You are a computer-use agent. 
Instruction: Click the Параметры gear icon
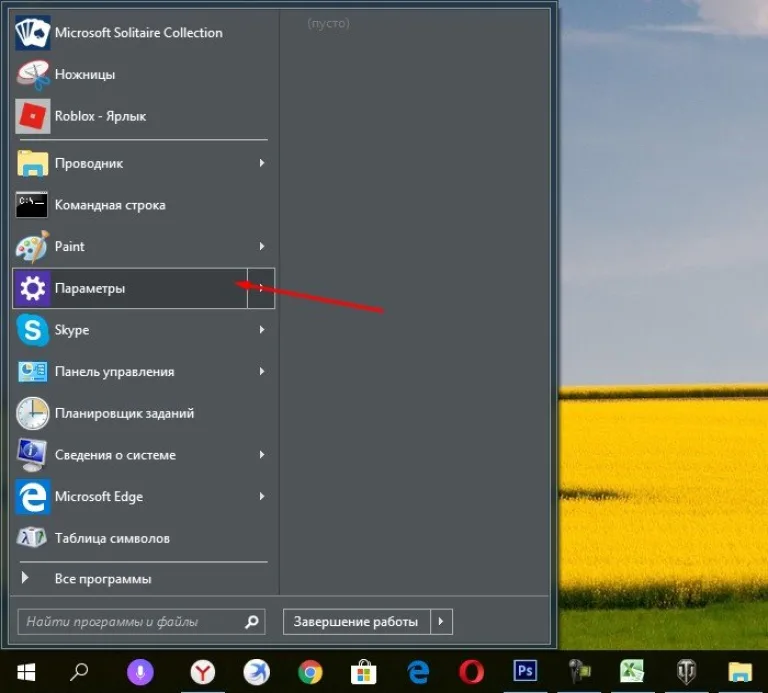[x=32, y=288]
